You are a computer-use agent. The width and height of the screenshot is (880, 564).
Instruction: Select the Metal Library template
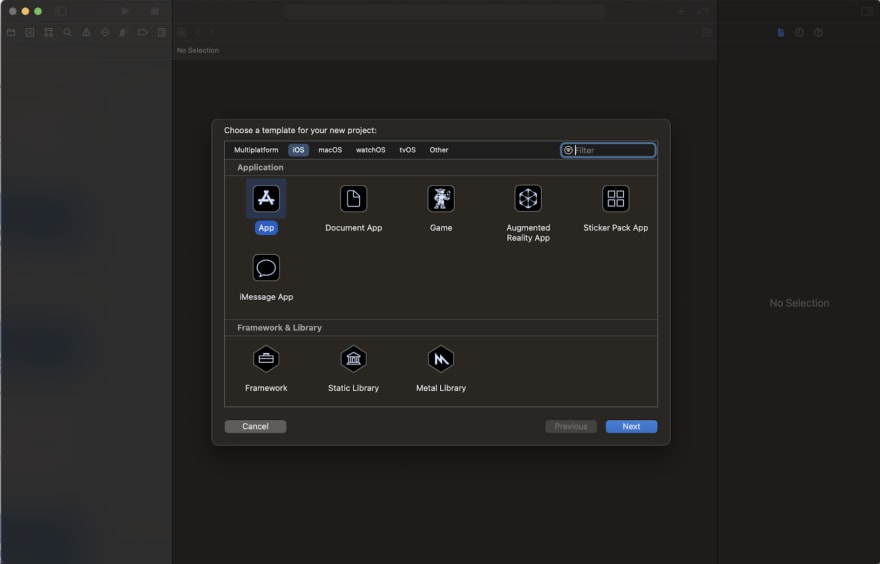tap(441, 369)
